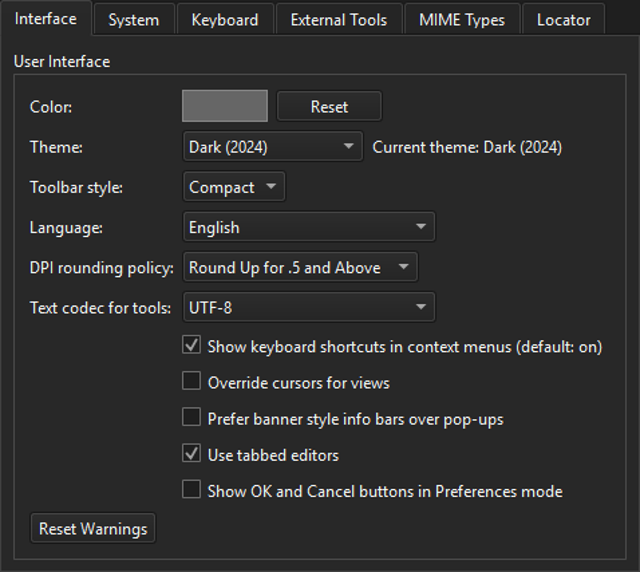Change the DPI rounding policy dropdown

300,267
